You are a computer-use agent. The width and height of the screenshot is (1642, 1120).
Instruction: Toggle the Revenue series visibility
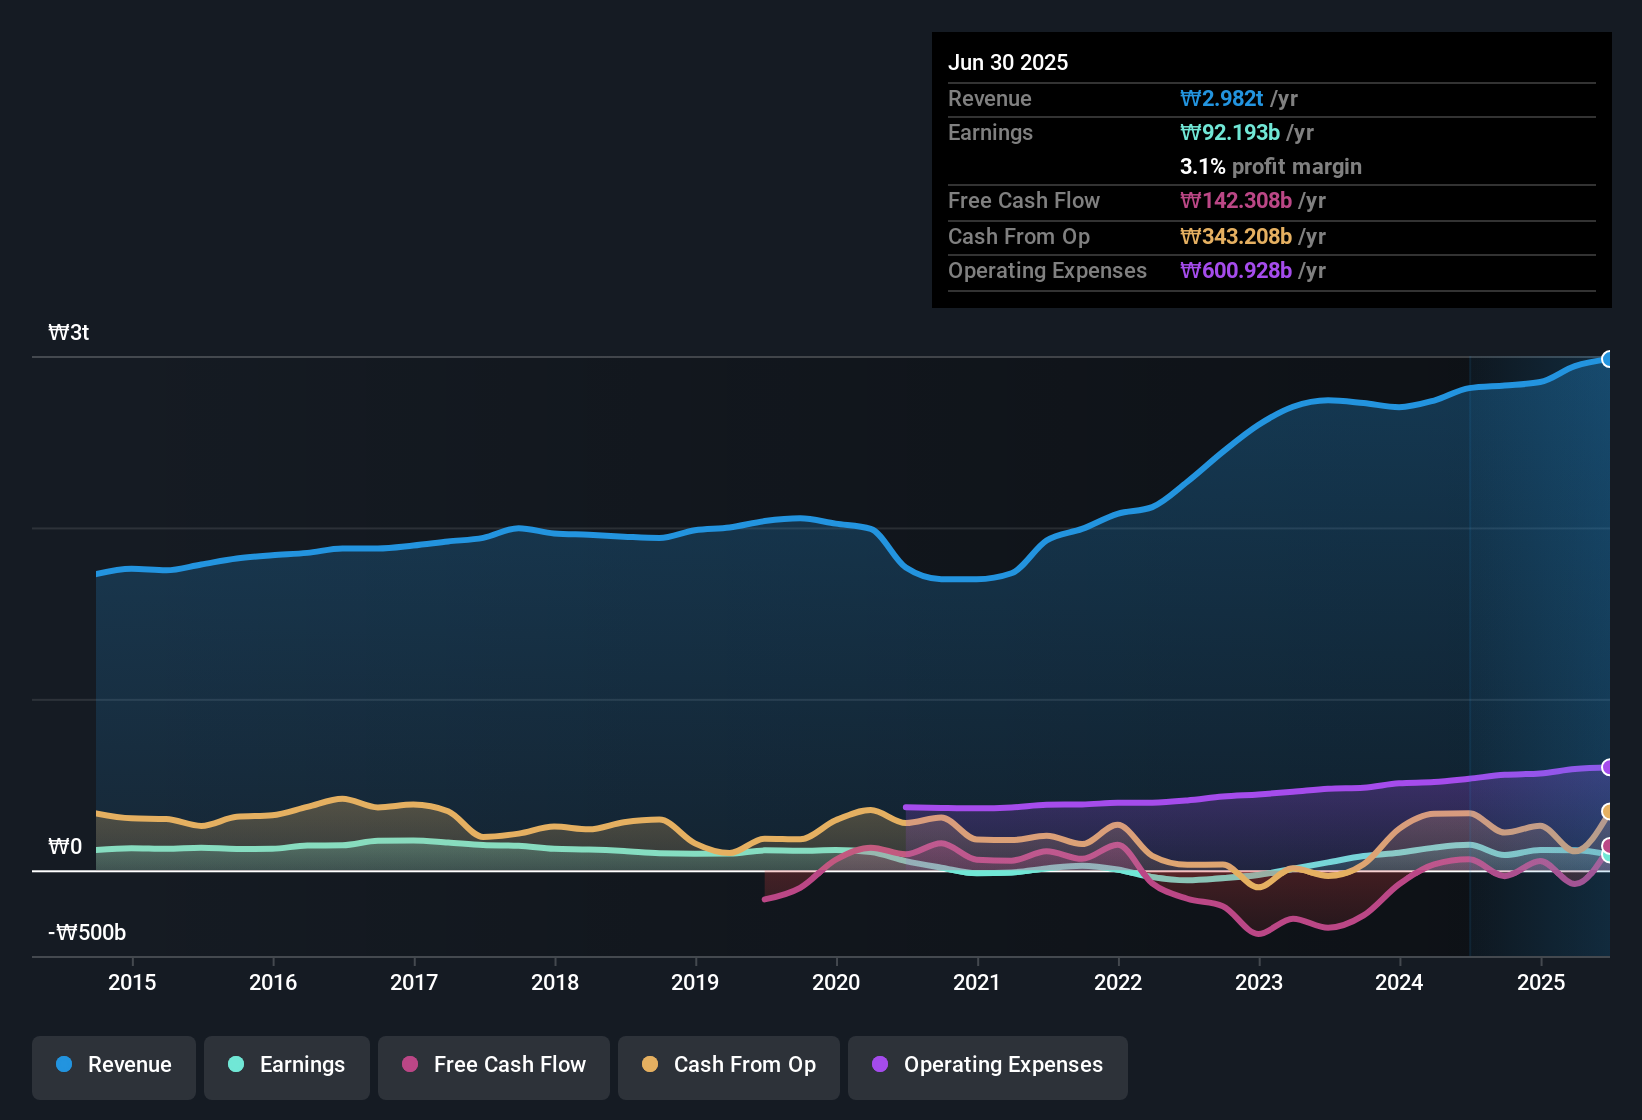point(113,1065)
